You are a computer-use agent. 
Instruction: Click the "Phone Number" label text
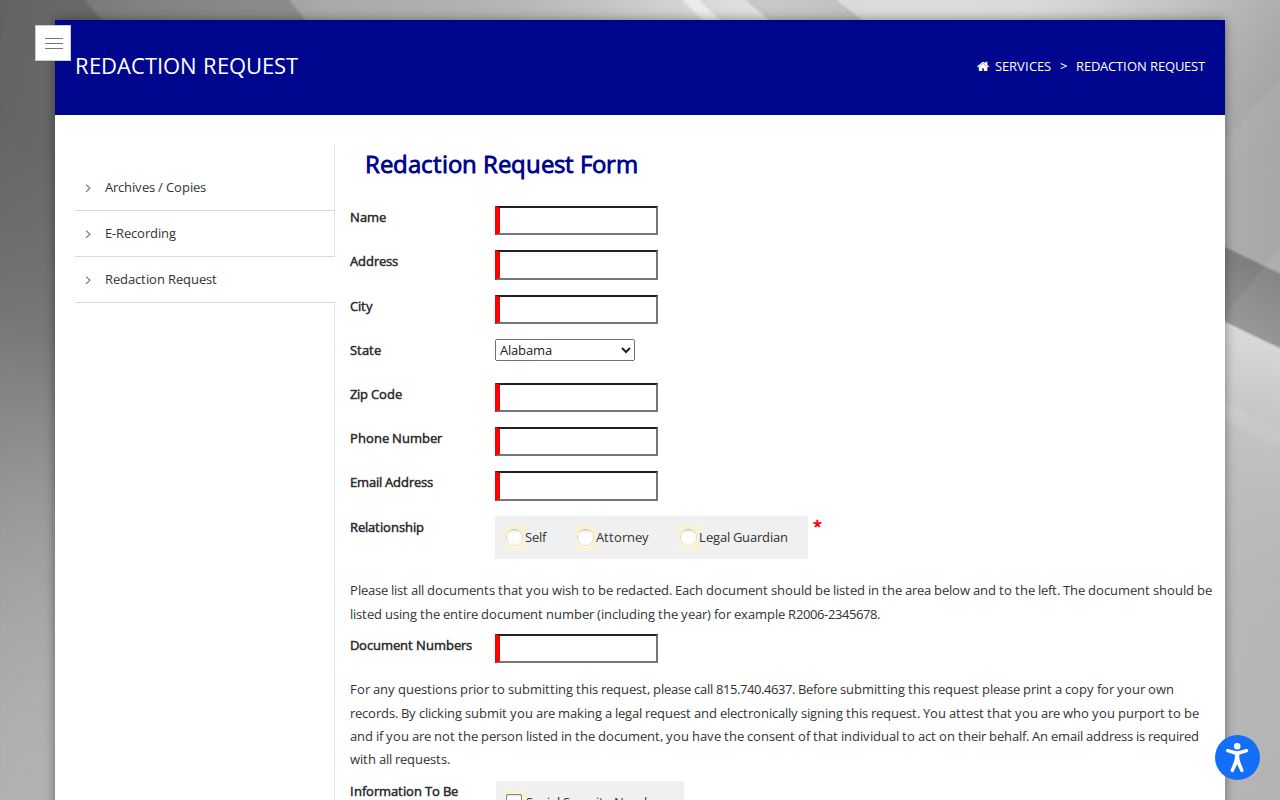click(396, 439)
